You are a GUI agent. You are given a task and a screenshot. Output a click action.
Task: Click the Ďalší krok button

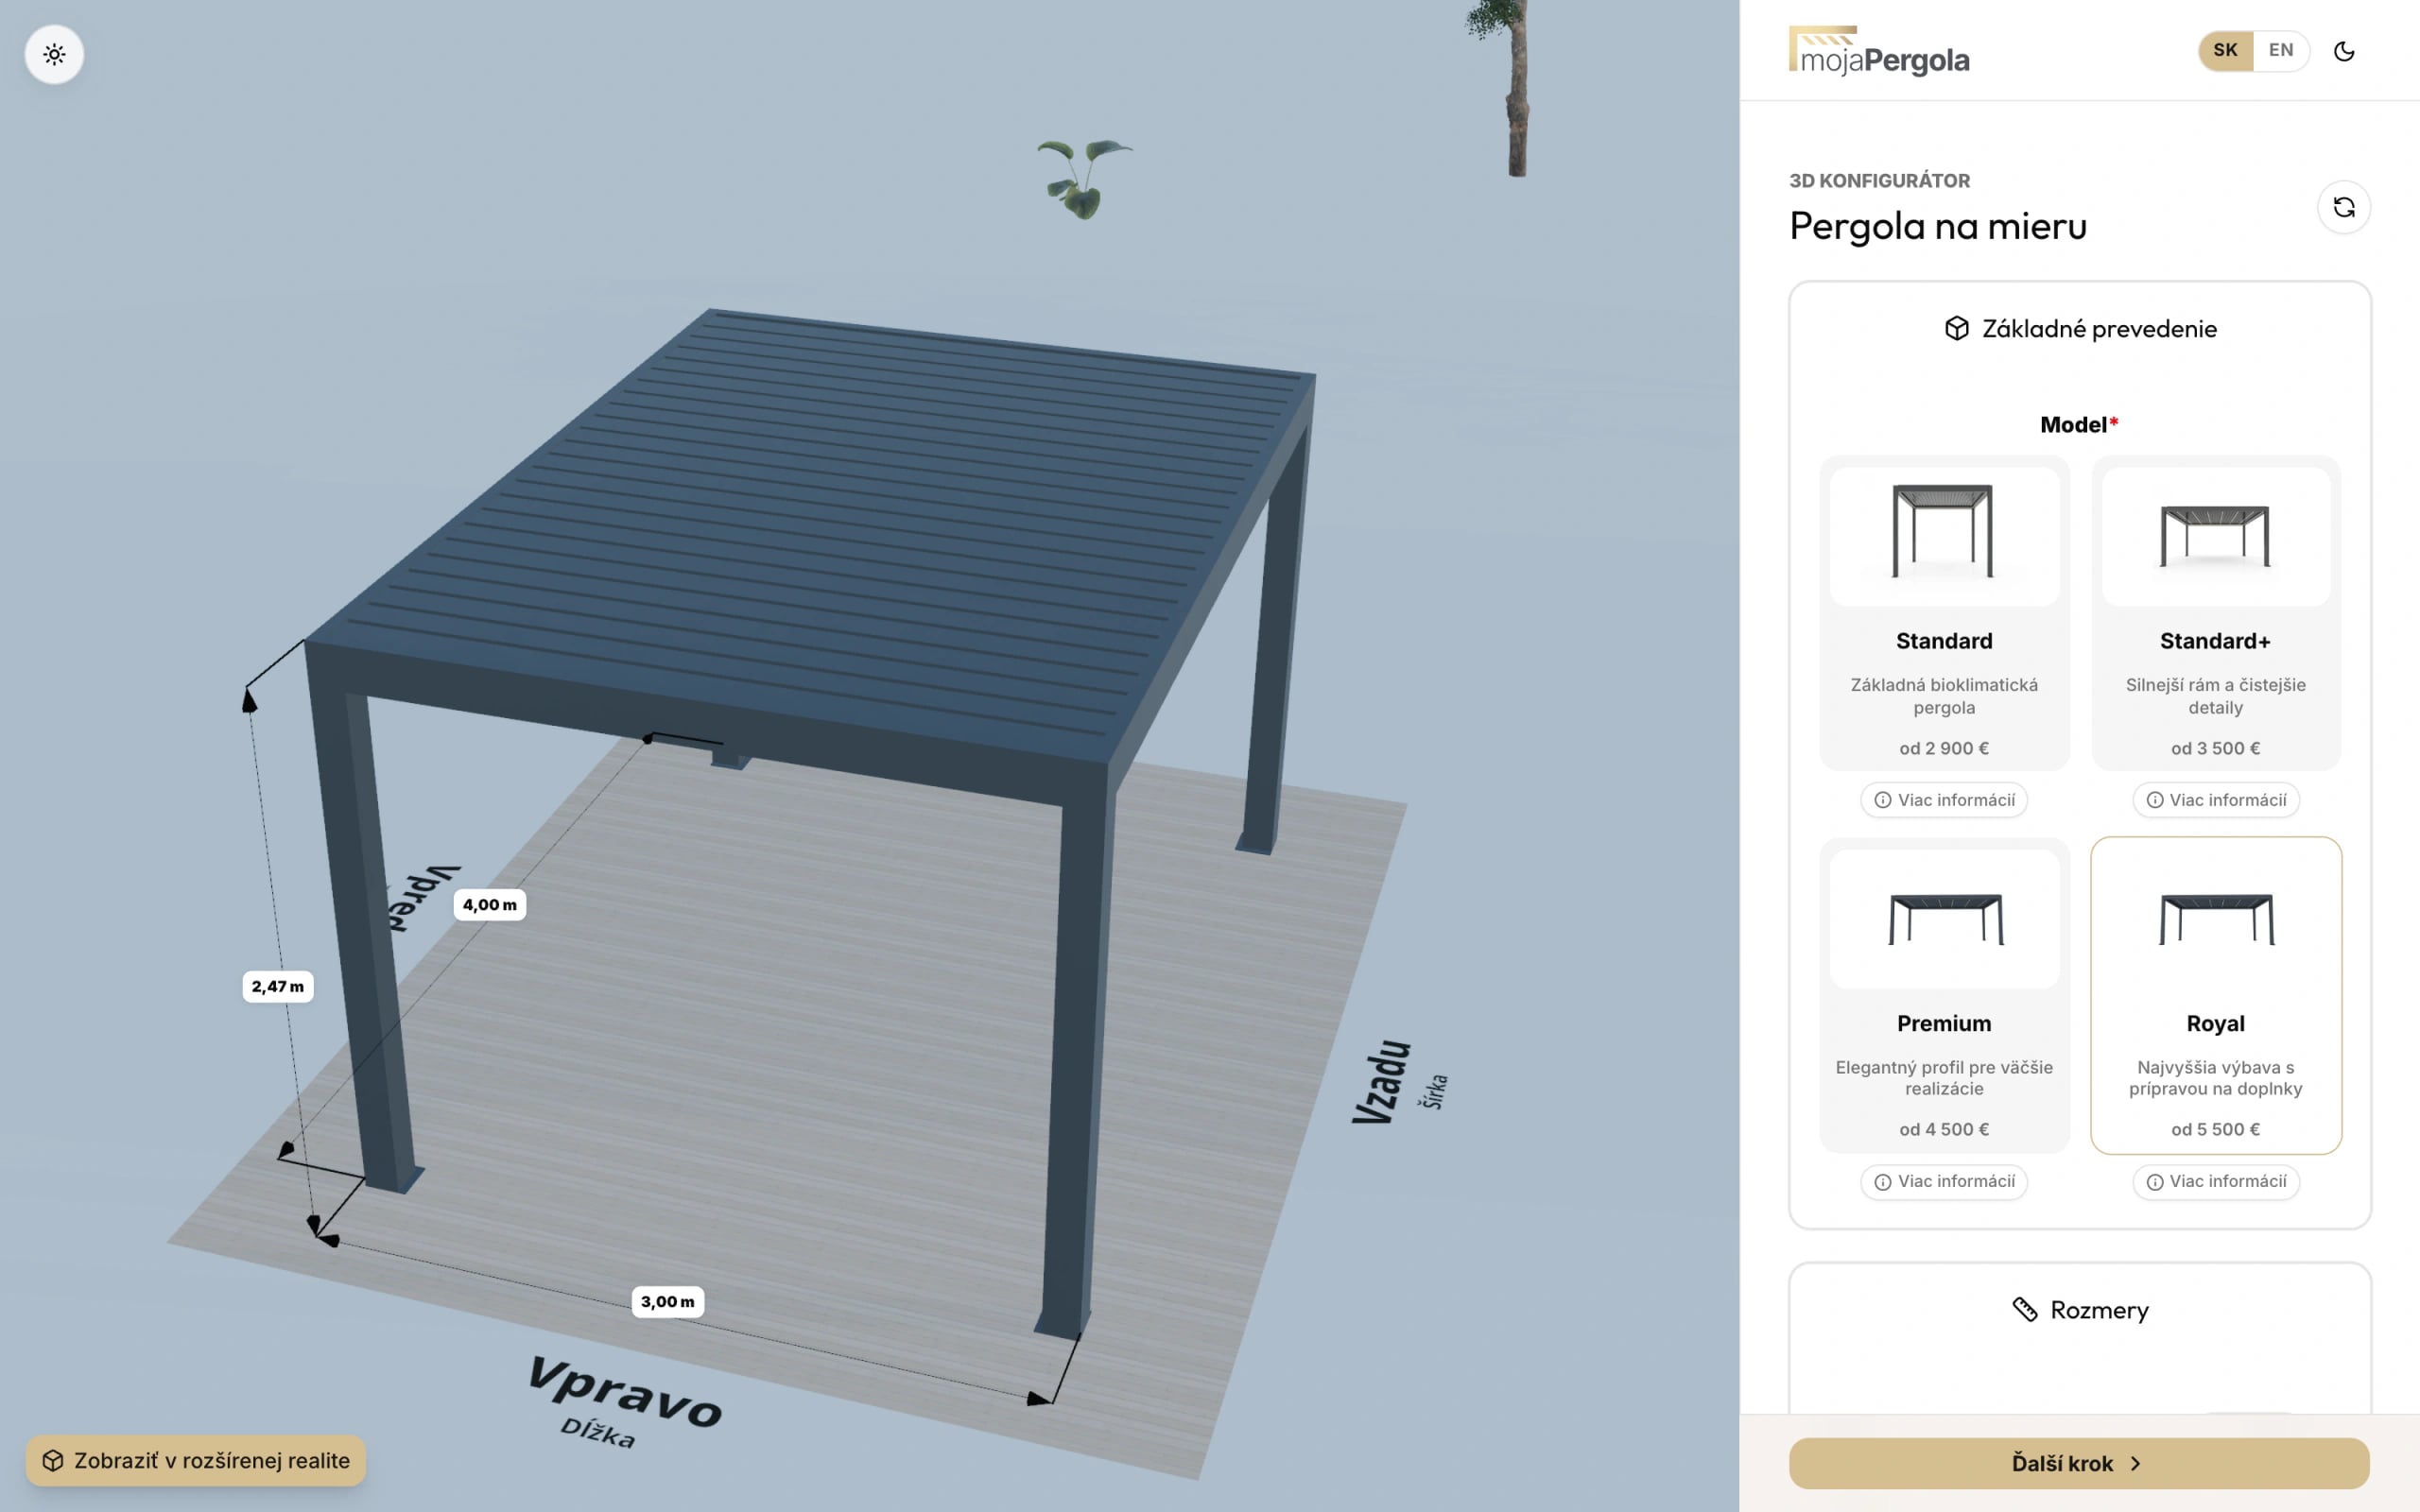tap(2079, 1463)
